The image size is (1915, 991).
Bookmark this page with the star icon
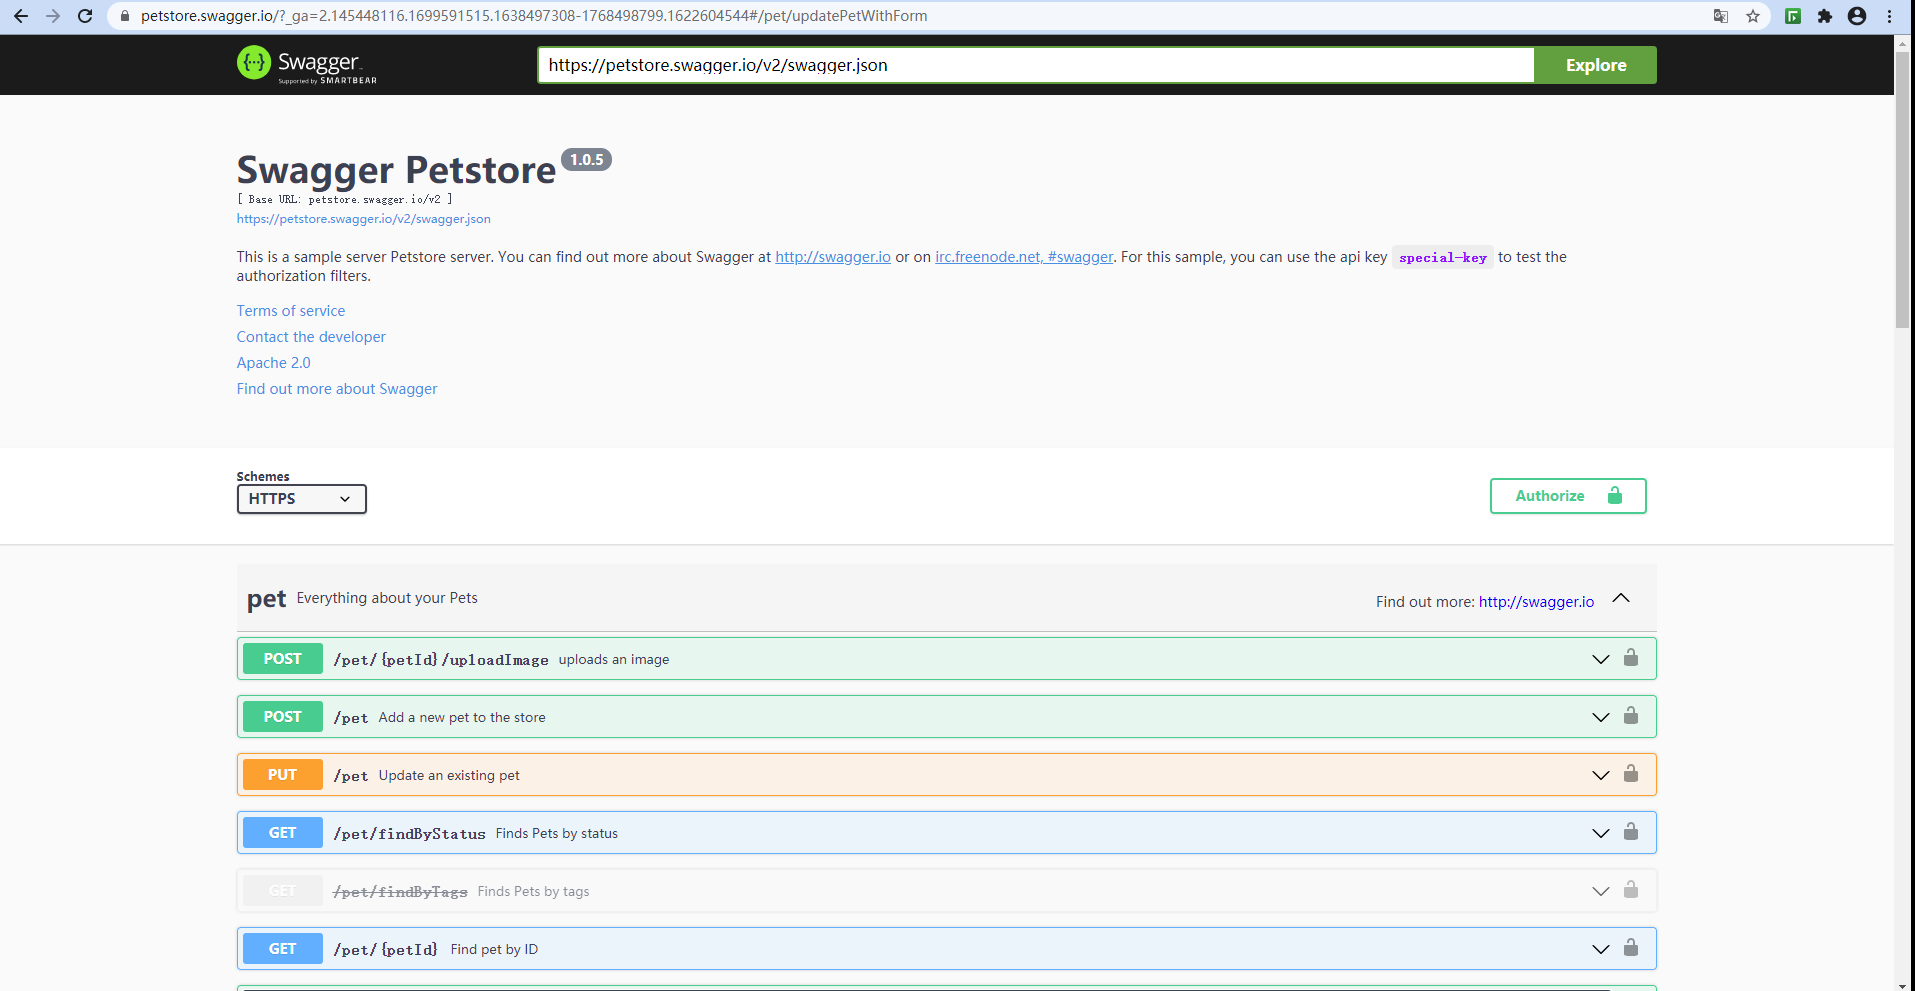tap(1753, 16)
